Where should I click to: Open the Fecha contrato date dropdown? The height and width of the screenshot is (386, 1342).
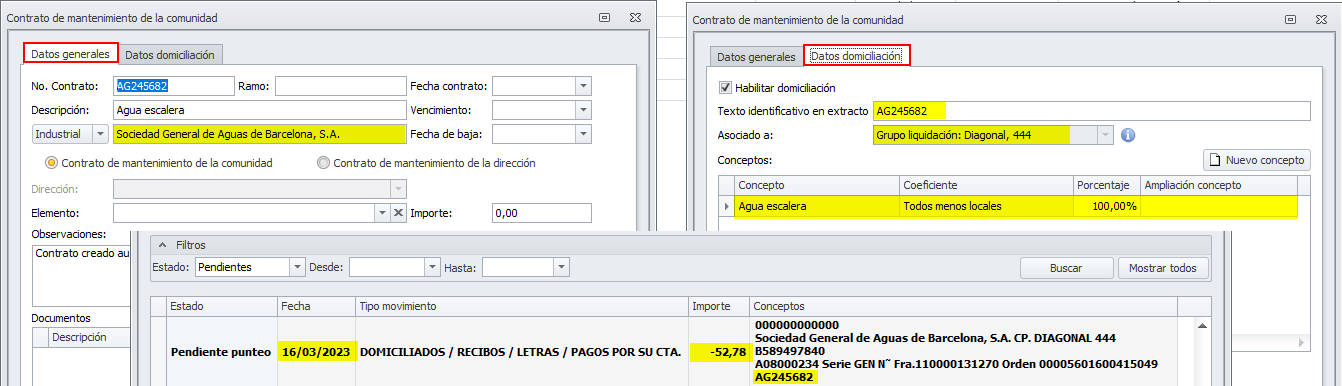point(583,86)
